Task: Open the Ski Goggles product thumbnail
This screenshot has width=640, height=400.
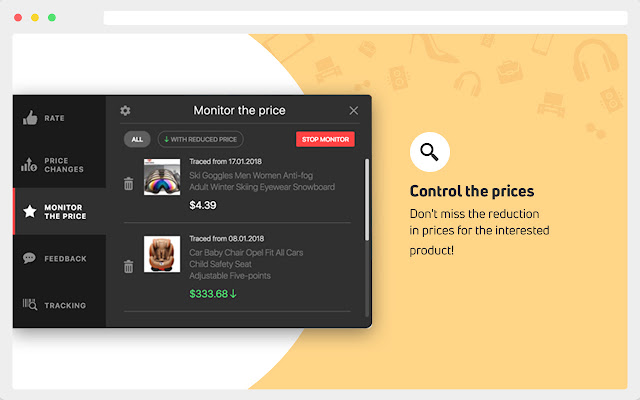Action: click(162, 177)
